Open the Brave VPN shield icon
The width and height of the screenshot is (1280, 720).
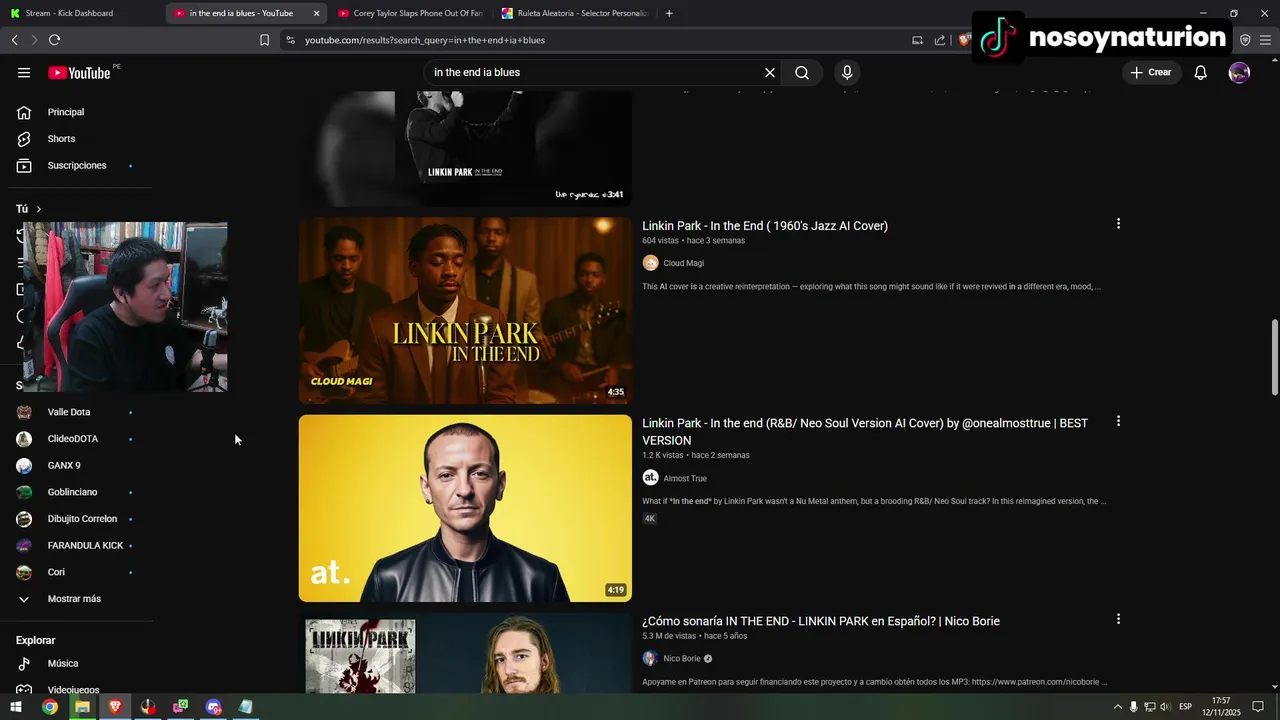click(1245, 40)
